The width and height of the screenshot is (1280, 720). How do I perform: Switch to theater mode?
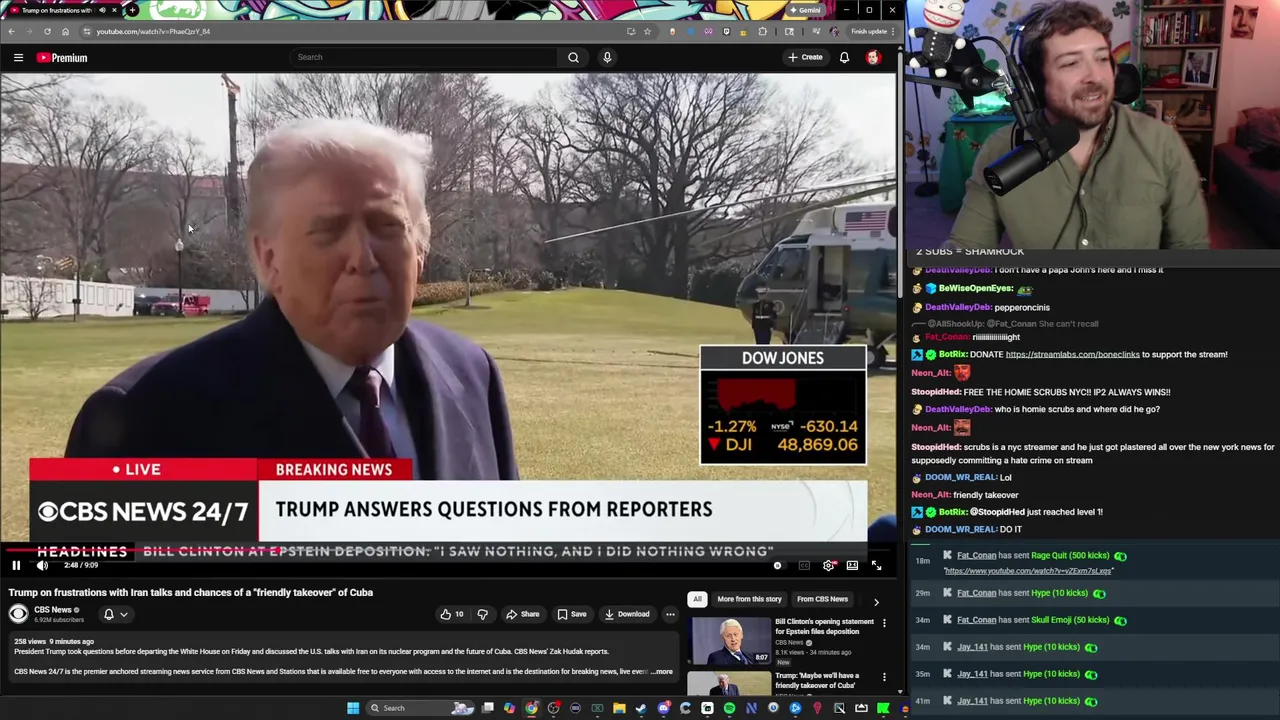[852, 565]
